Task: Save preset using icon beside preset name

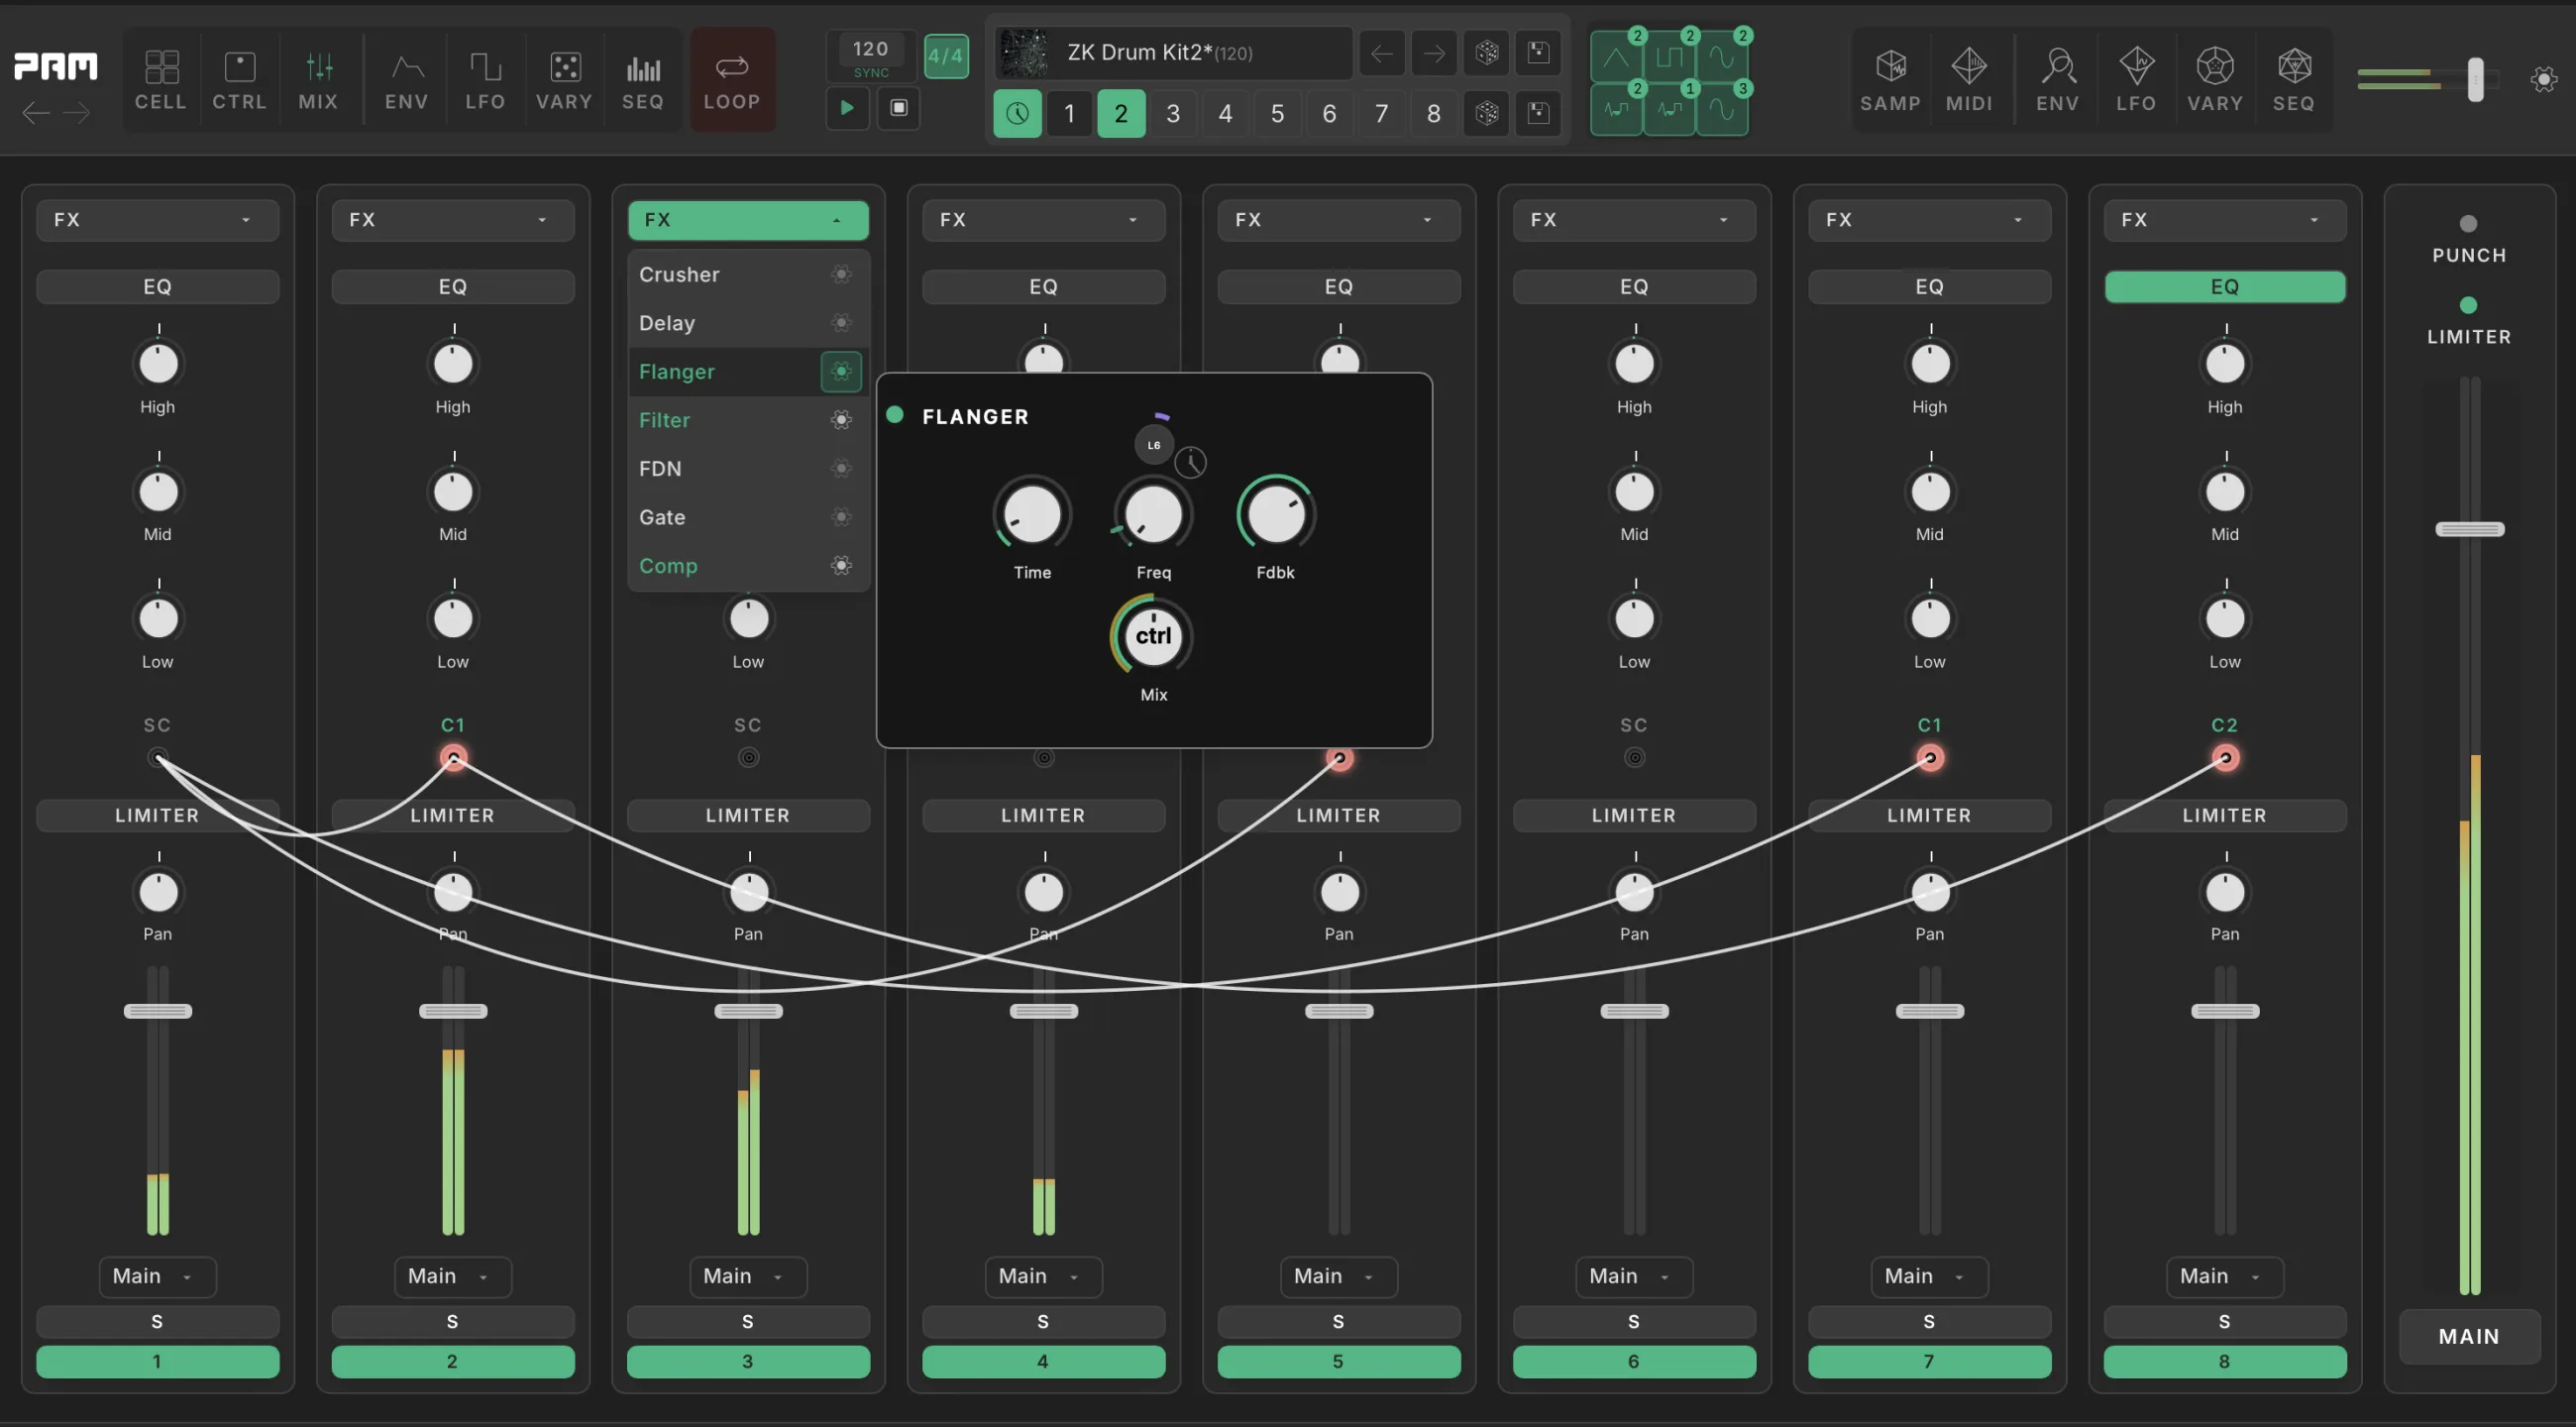Action: (x=1539, y=53)
